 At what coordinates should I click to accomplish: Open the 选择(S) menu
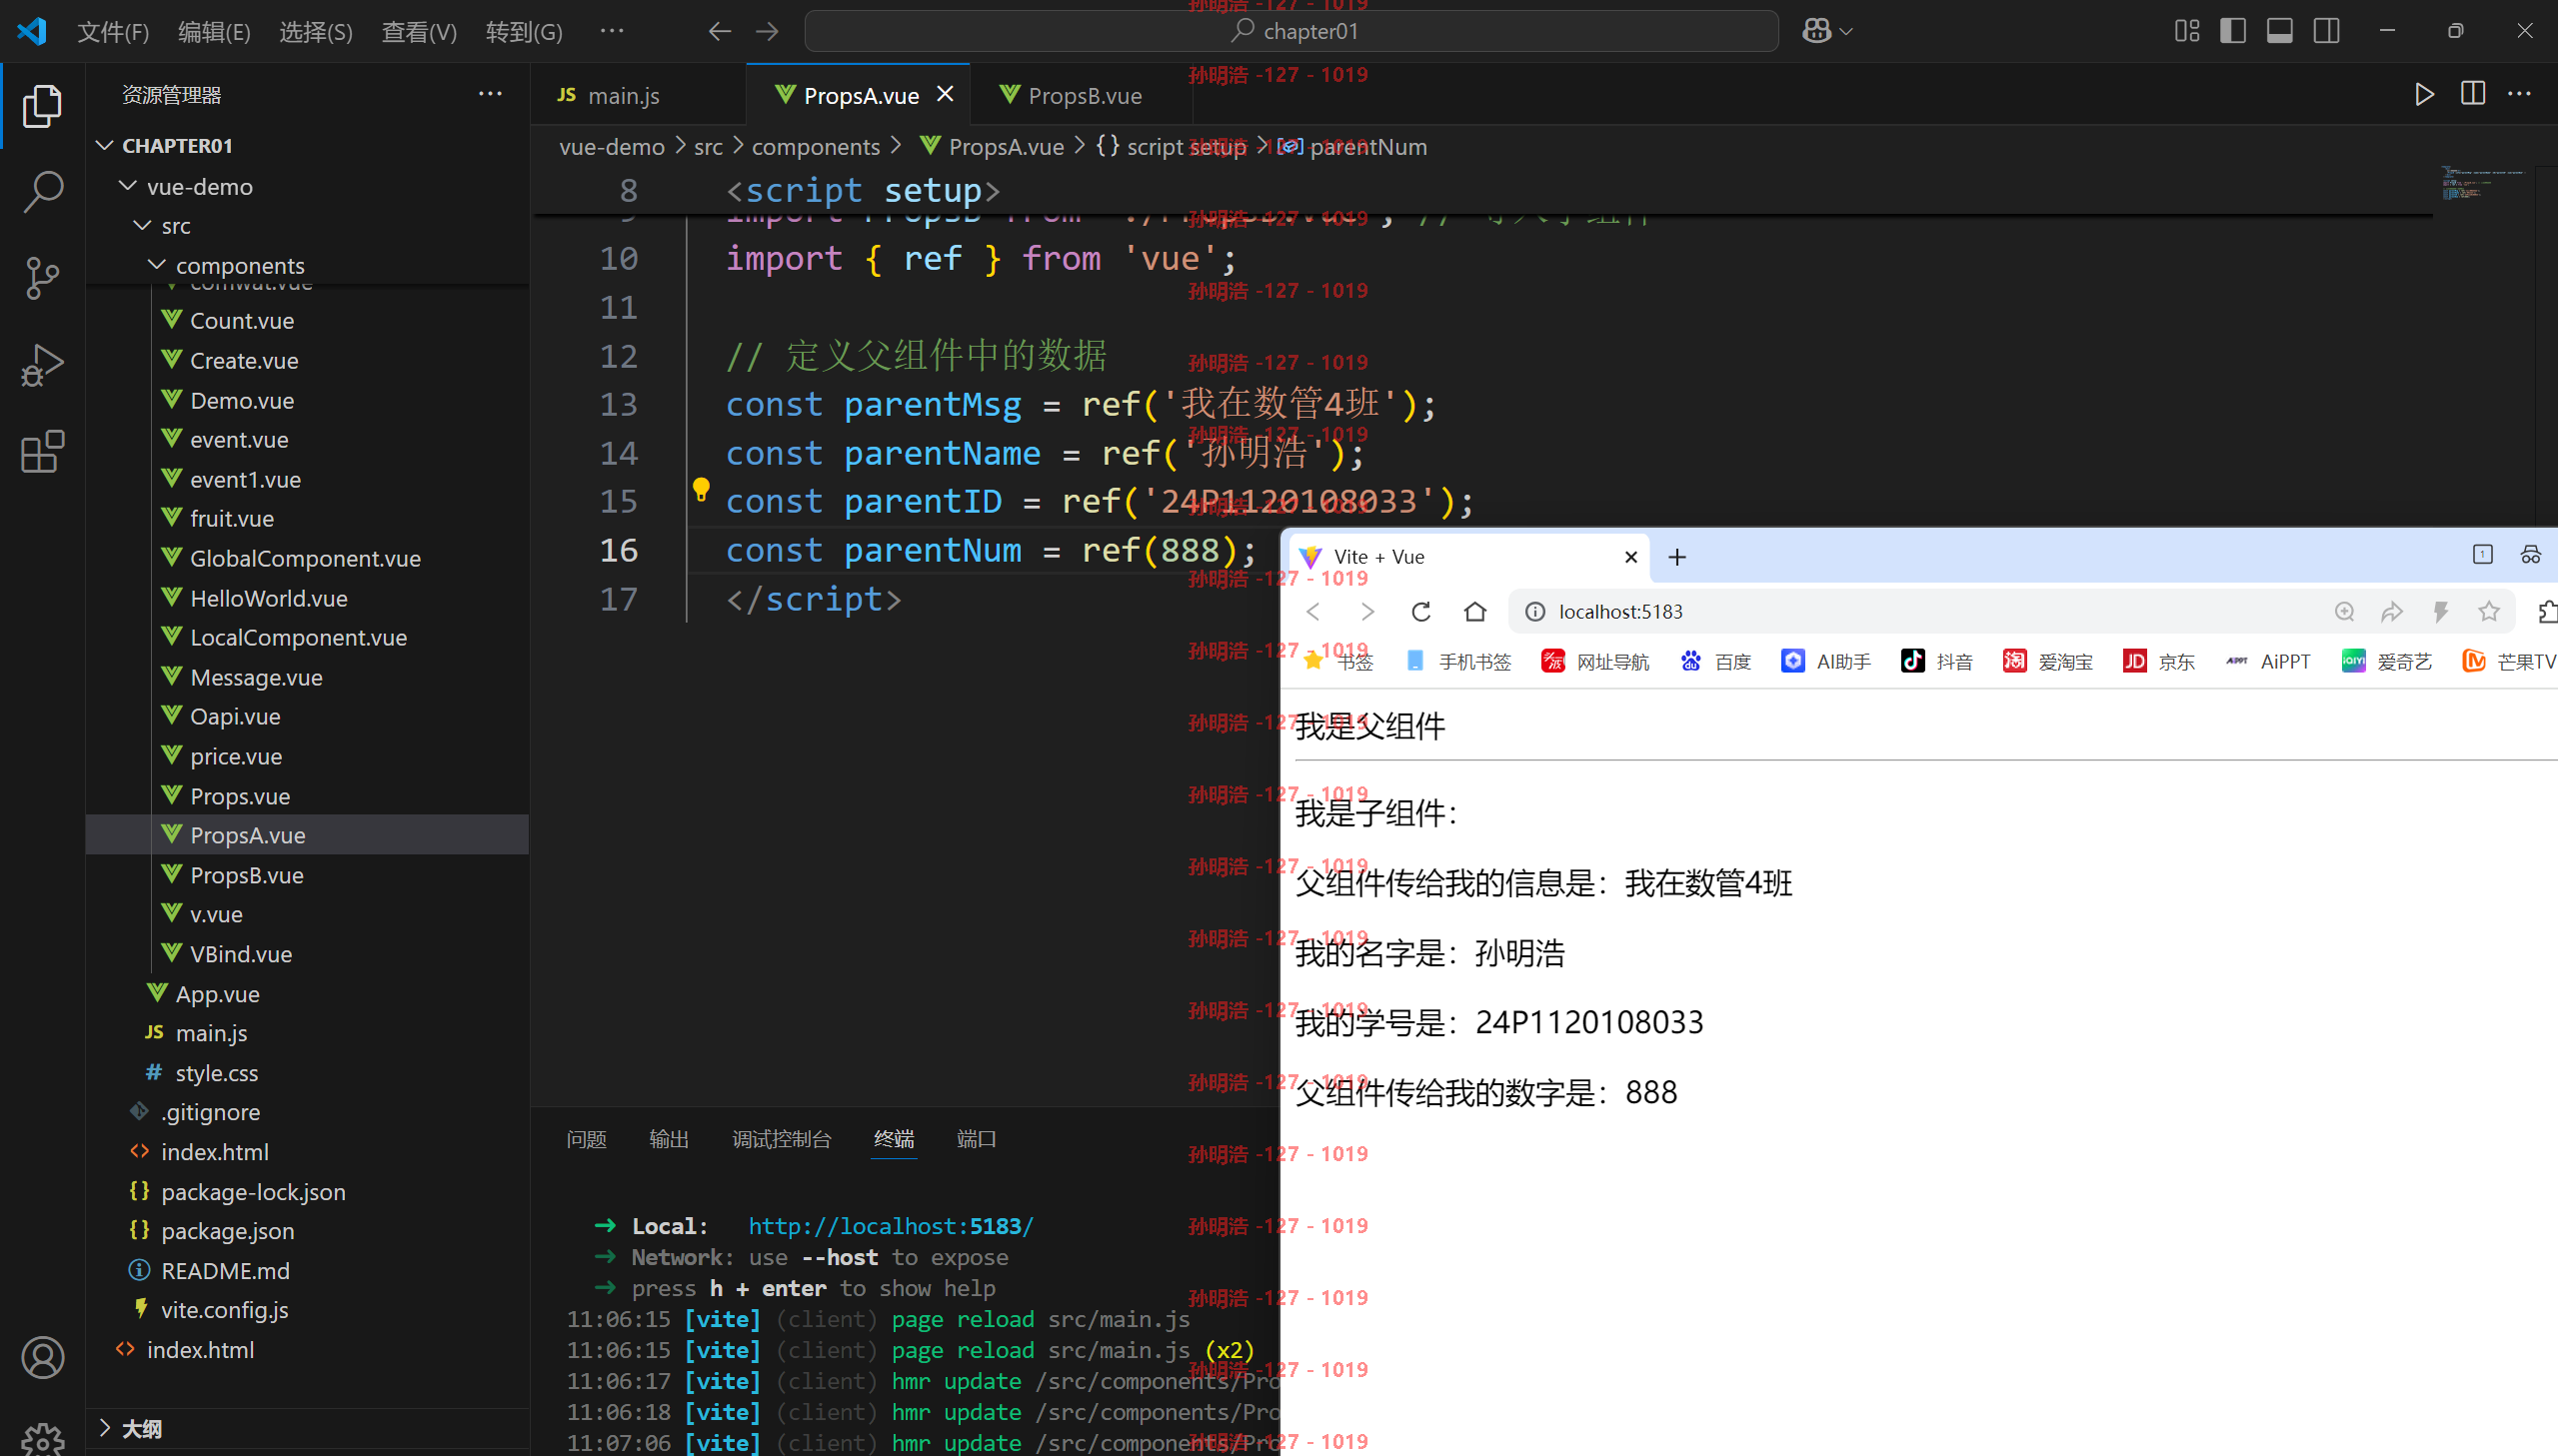coord(316,32)
